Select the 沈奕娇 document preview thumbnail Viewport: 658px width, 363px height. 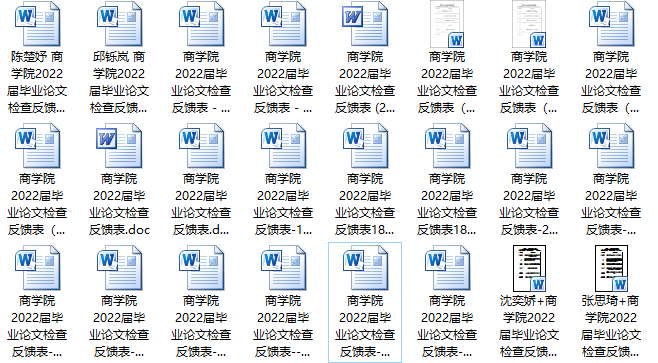pyautogui.click(x=529, y=268)
